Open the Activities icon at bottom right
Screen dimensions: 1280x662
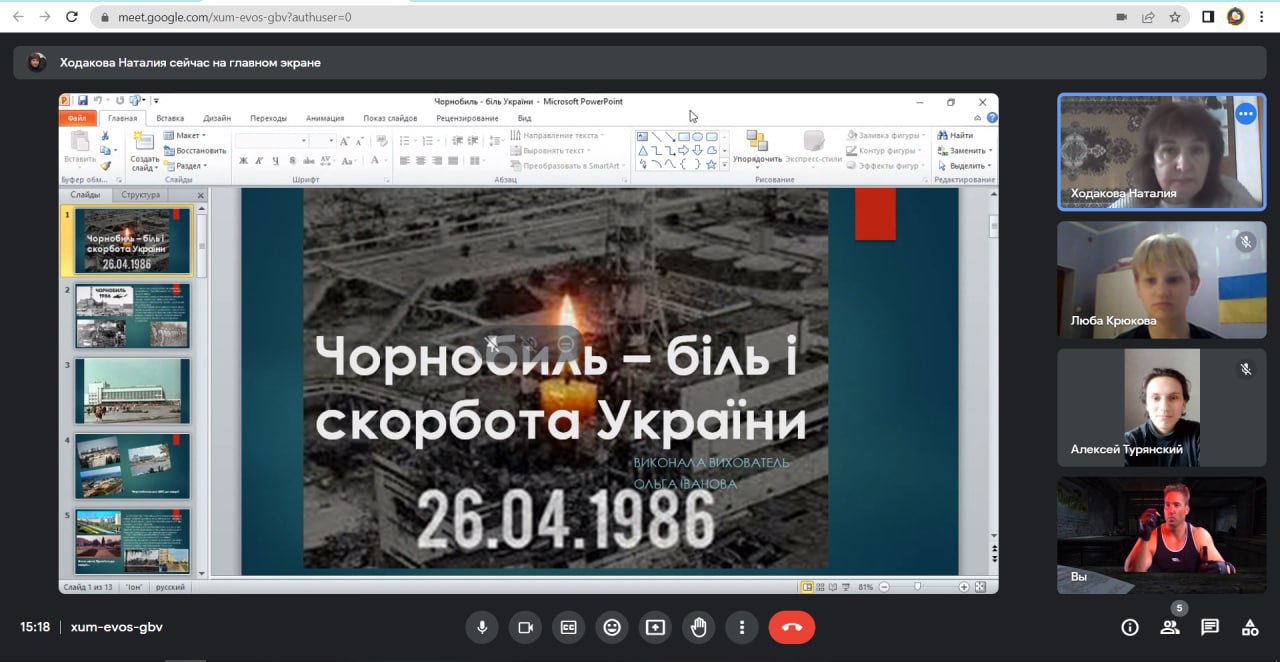click(x=1250, y=627)
